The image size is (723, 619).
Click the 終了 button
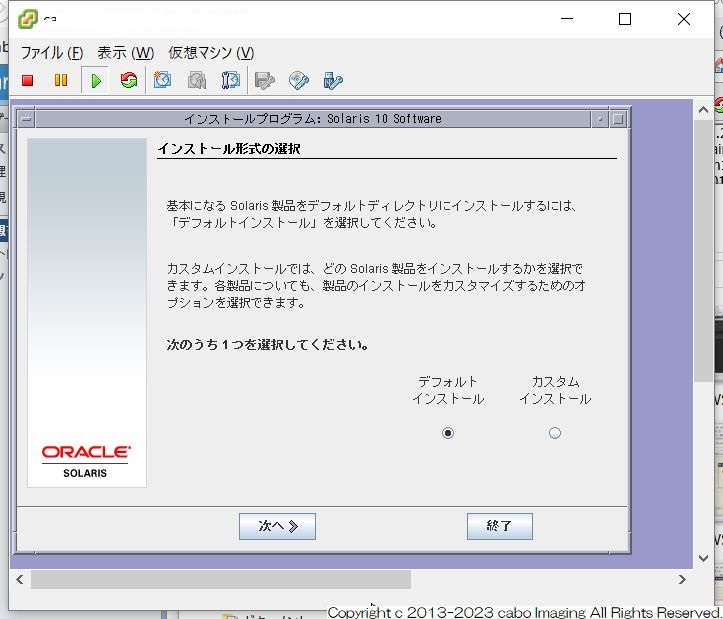coord(499,526)
